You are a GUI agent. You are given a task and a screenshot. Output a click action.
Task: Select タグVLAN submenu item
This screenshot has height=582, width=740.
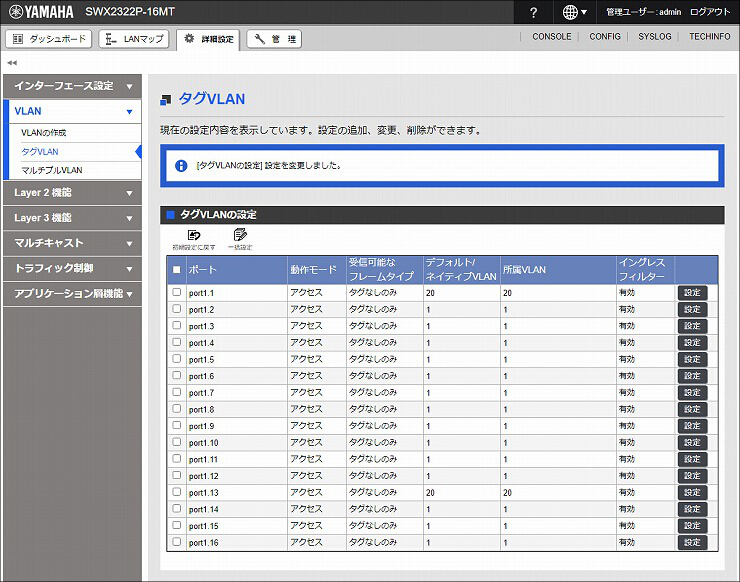pos(40,152)
